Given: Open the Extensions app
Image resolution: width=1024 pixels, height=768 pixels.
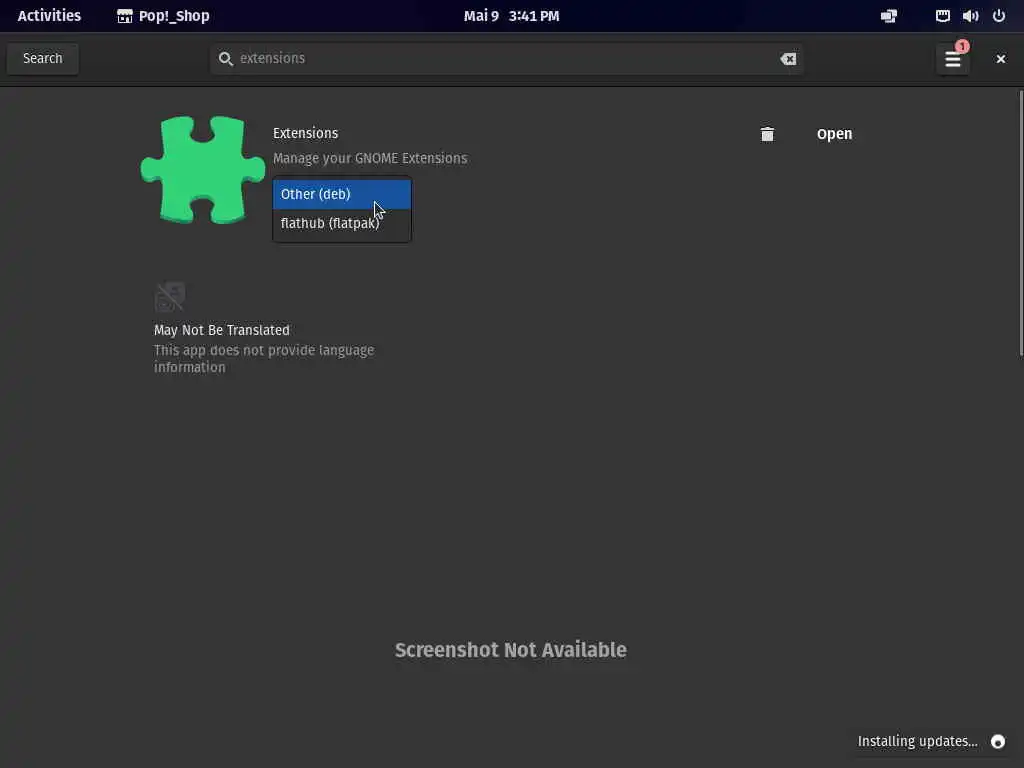Looking at the screenshot, I should click(834, 134).
